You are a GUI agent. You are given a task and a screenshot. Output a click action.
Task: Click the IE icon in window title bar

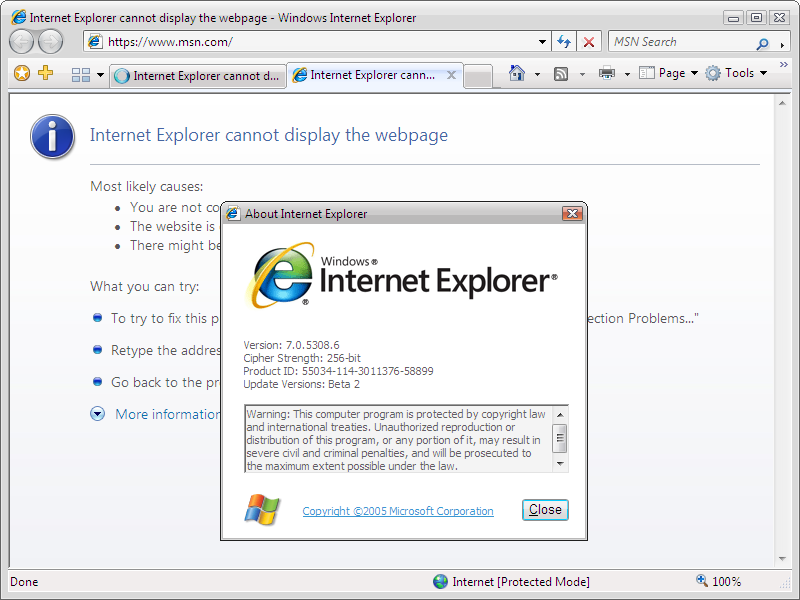click(x=18, y=17)
